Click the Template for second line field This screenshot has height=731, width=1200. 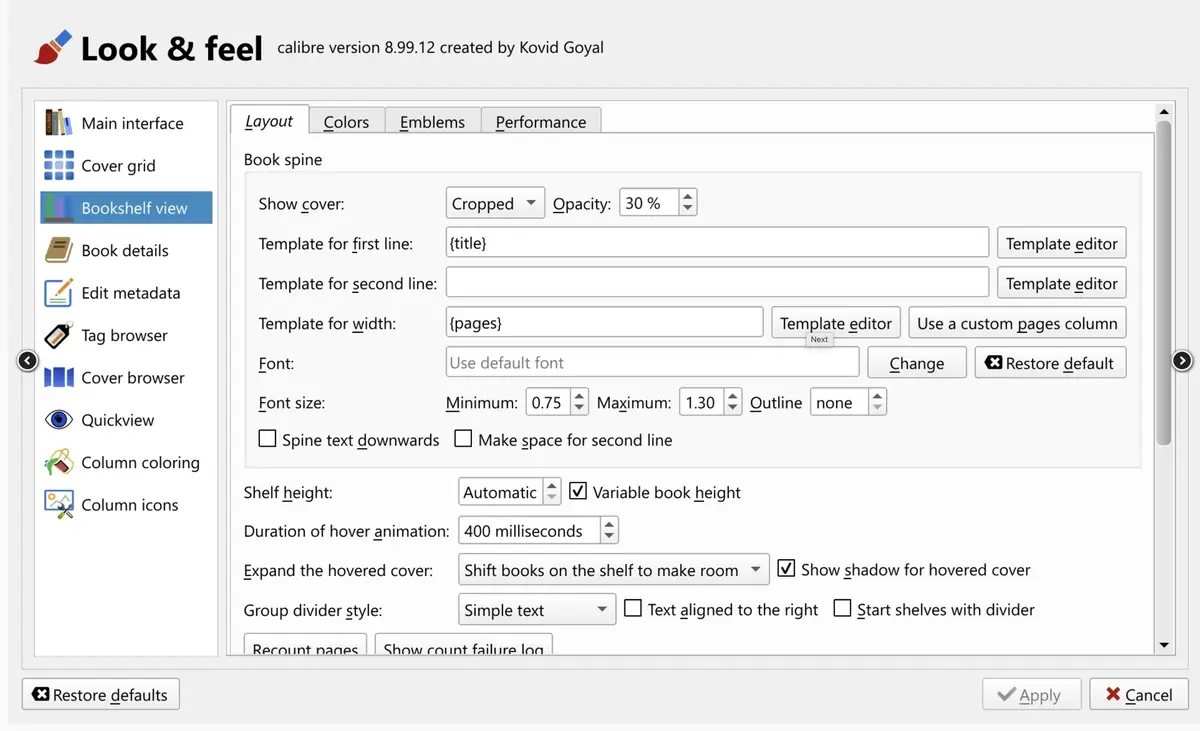716,283
